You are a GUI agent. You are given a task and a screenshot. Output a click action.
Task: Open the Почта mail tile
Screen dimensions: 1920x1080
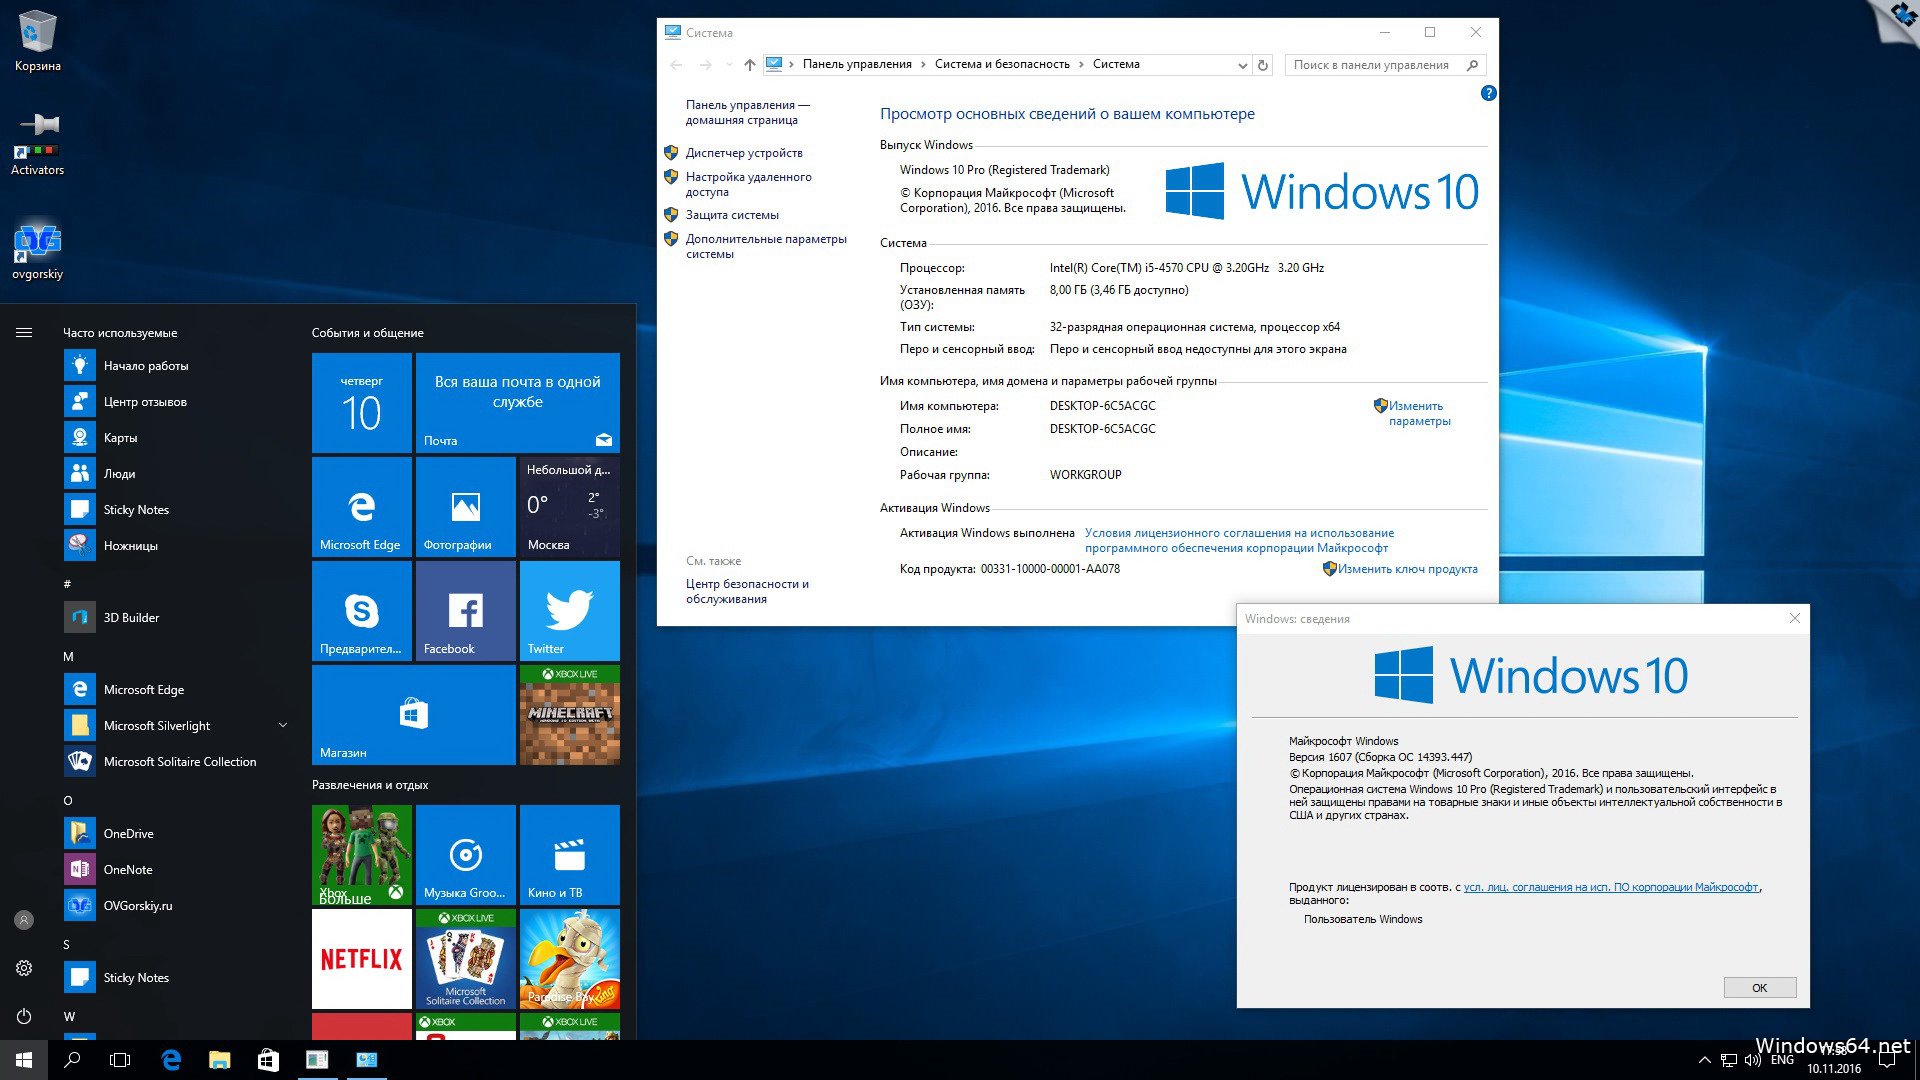(518, 403)
